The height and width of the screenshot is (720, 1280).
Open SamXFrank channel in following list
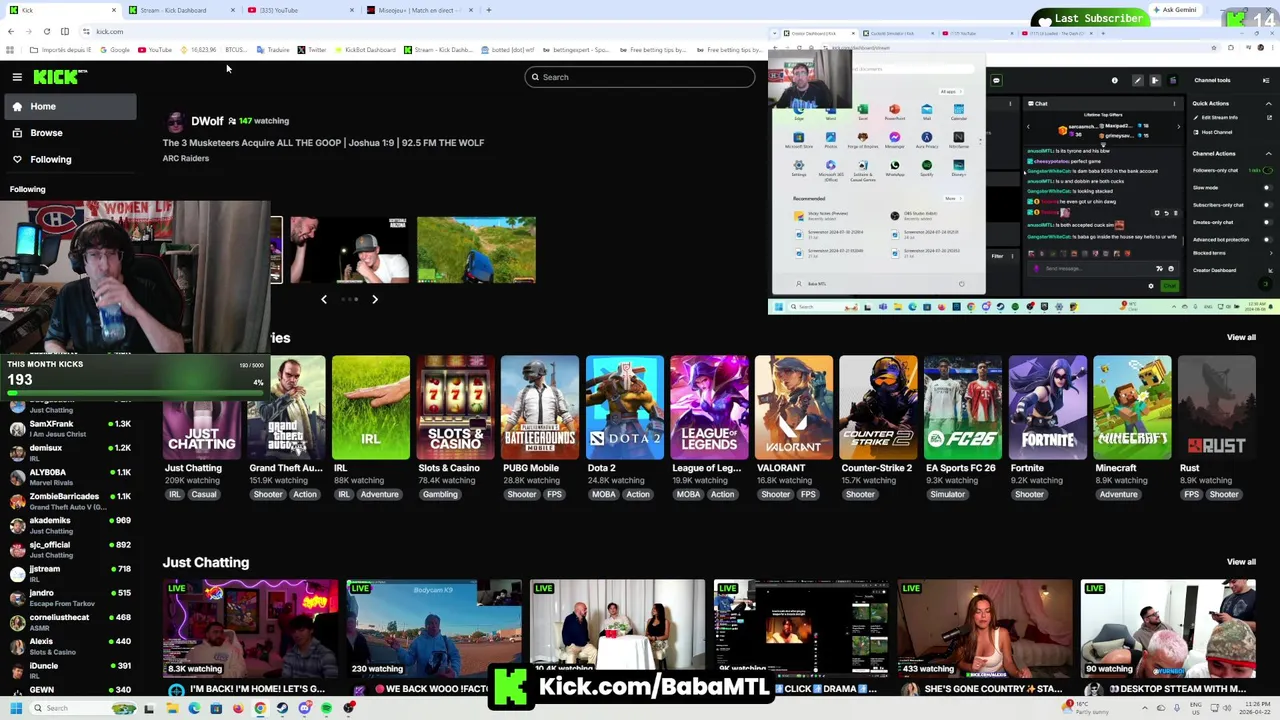tap(70, 429)
